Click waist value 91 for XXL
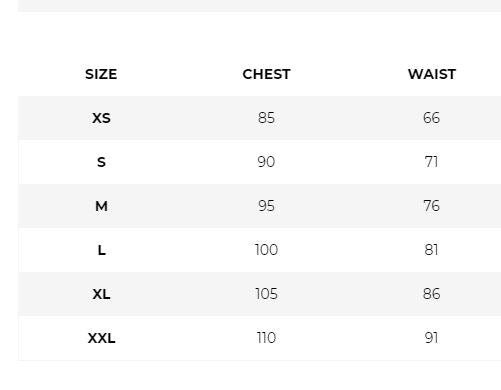The height and width of the screenshot is (390, 501). point(431,338)
